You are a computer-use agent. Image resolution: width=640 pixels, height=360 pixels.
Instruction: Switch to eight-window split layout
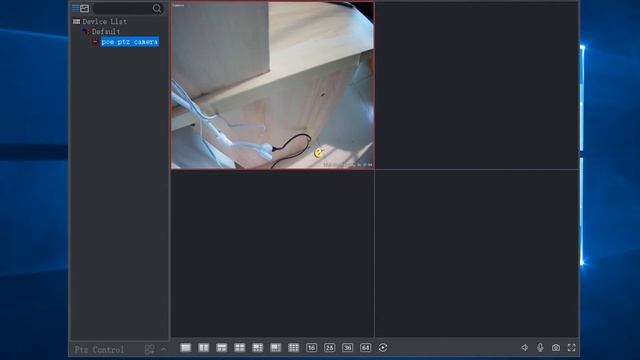276,348
